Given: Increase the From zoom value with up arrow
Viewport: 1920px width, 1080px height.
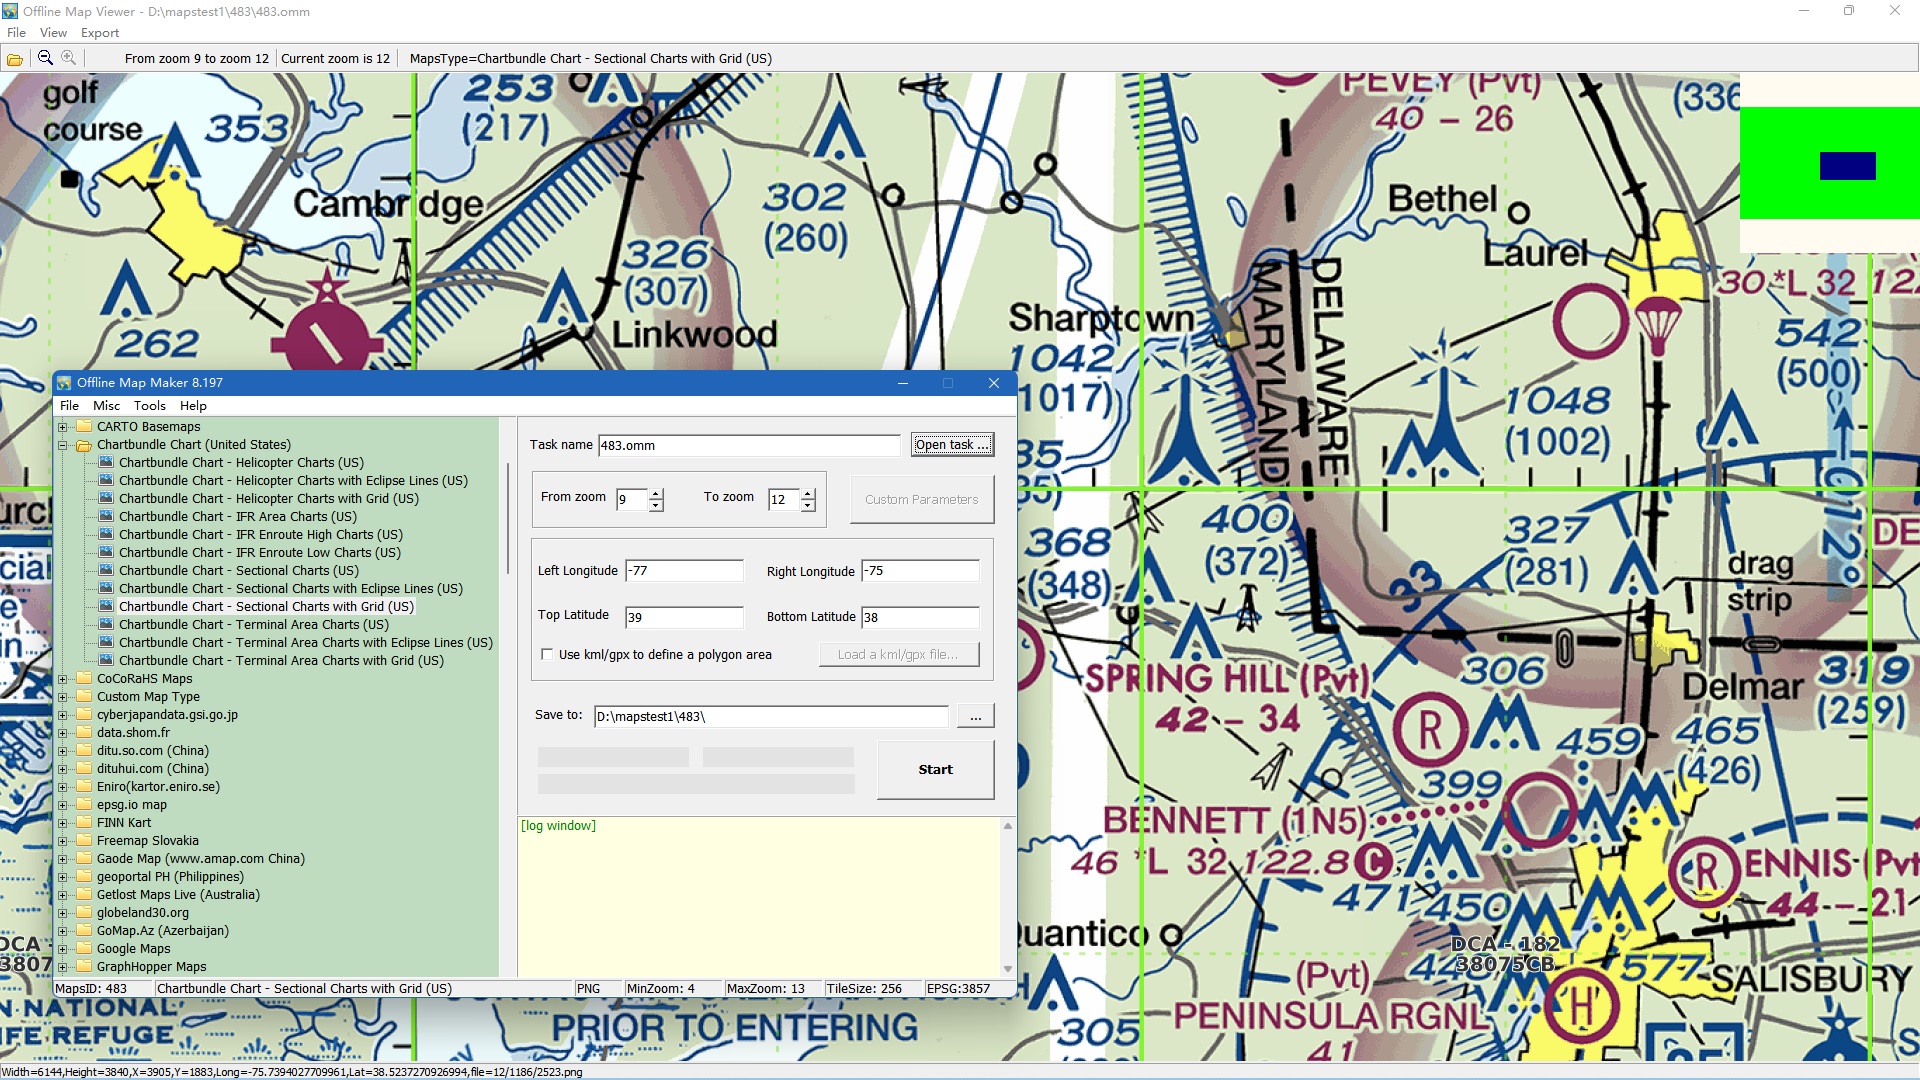Looking at the screenshot, I should [x=656, y=494].
